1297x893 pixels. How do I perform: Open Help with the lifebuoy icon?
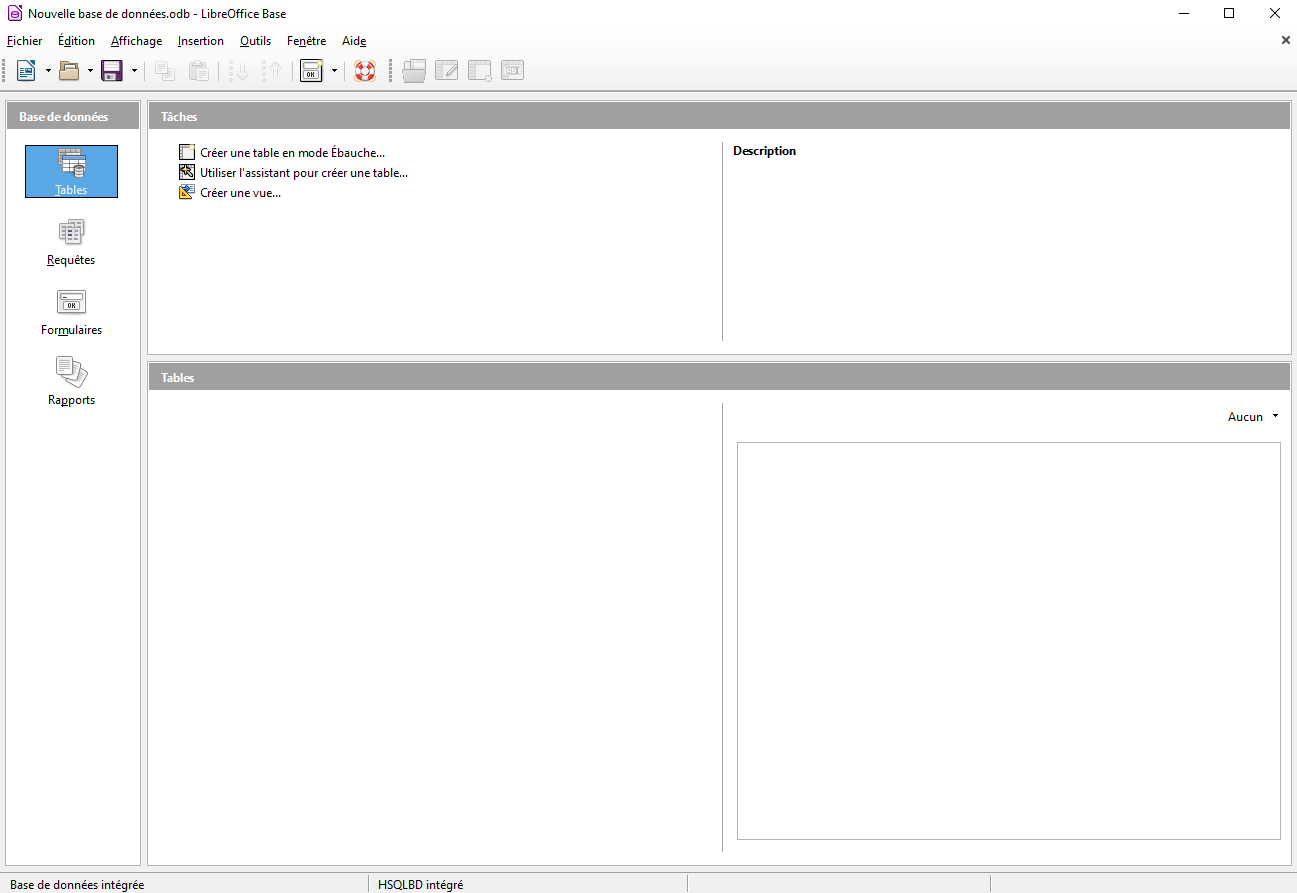(x=365, y=71)
